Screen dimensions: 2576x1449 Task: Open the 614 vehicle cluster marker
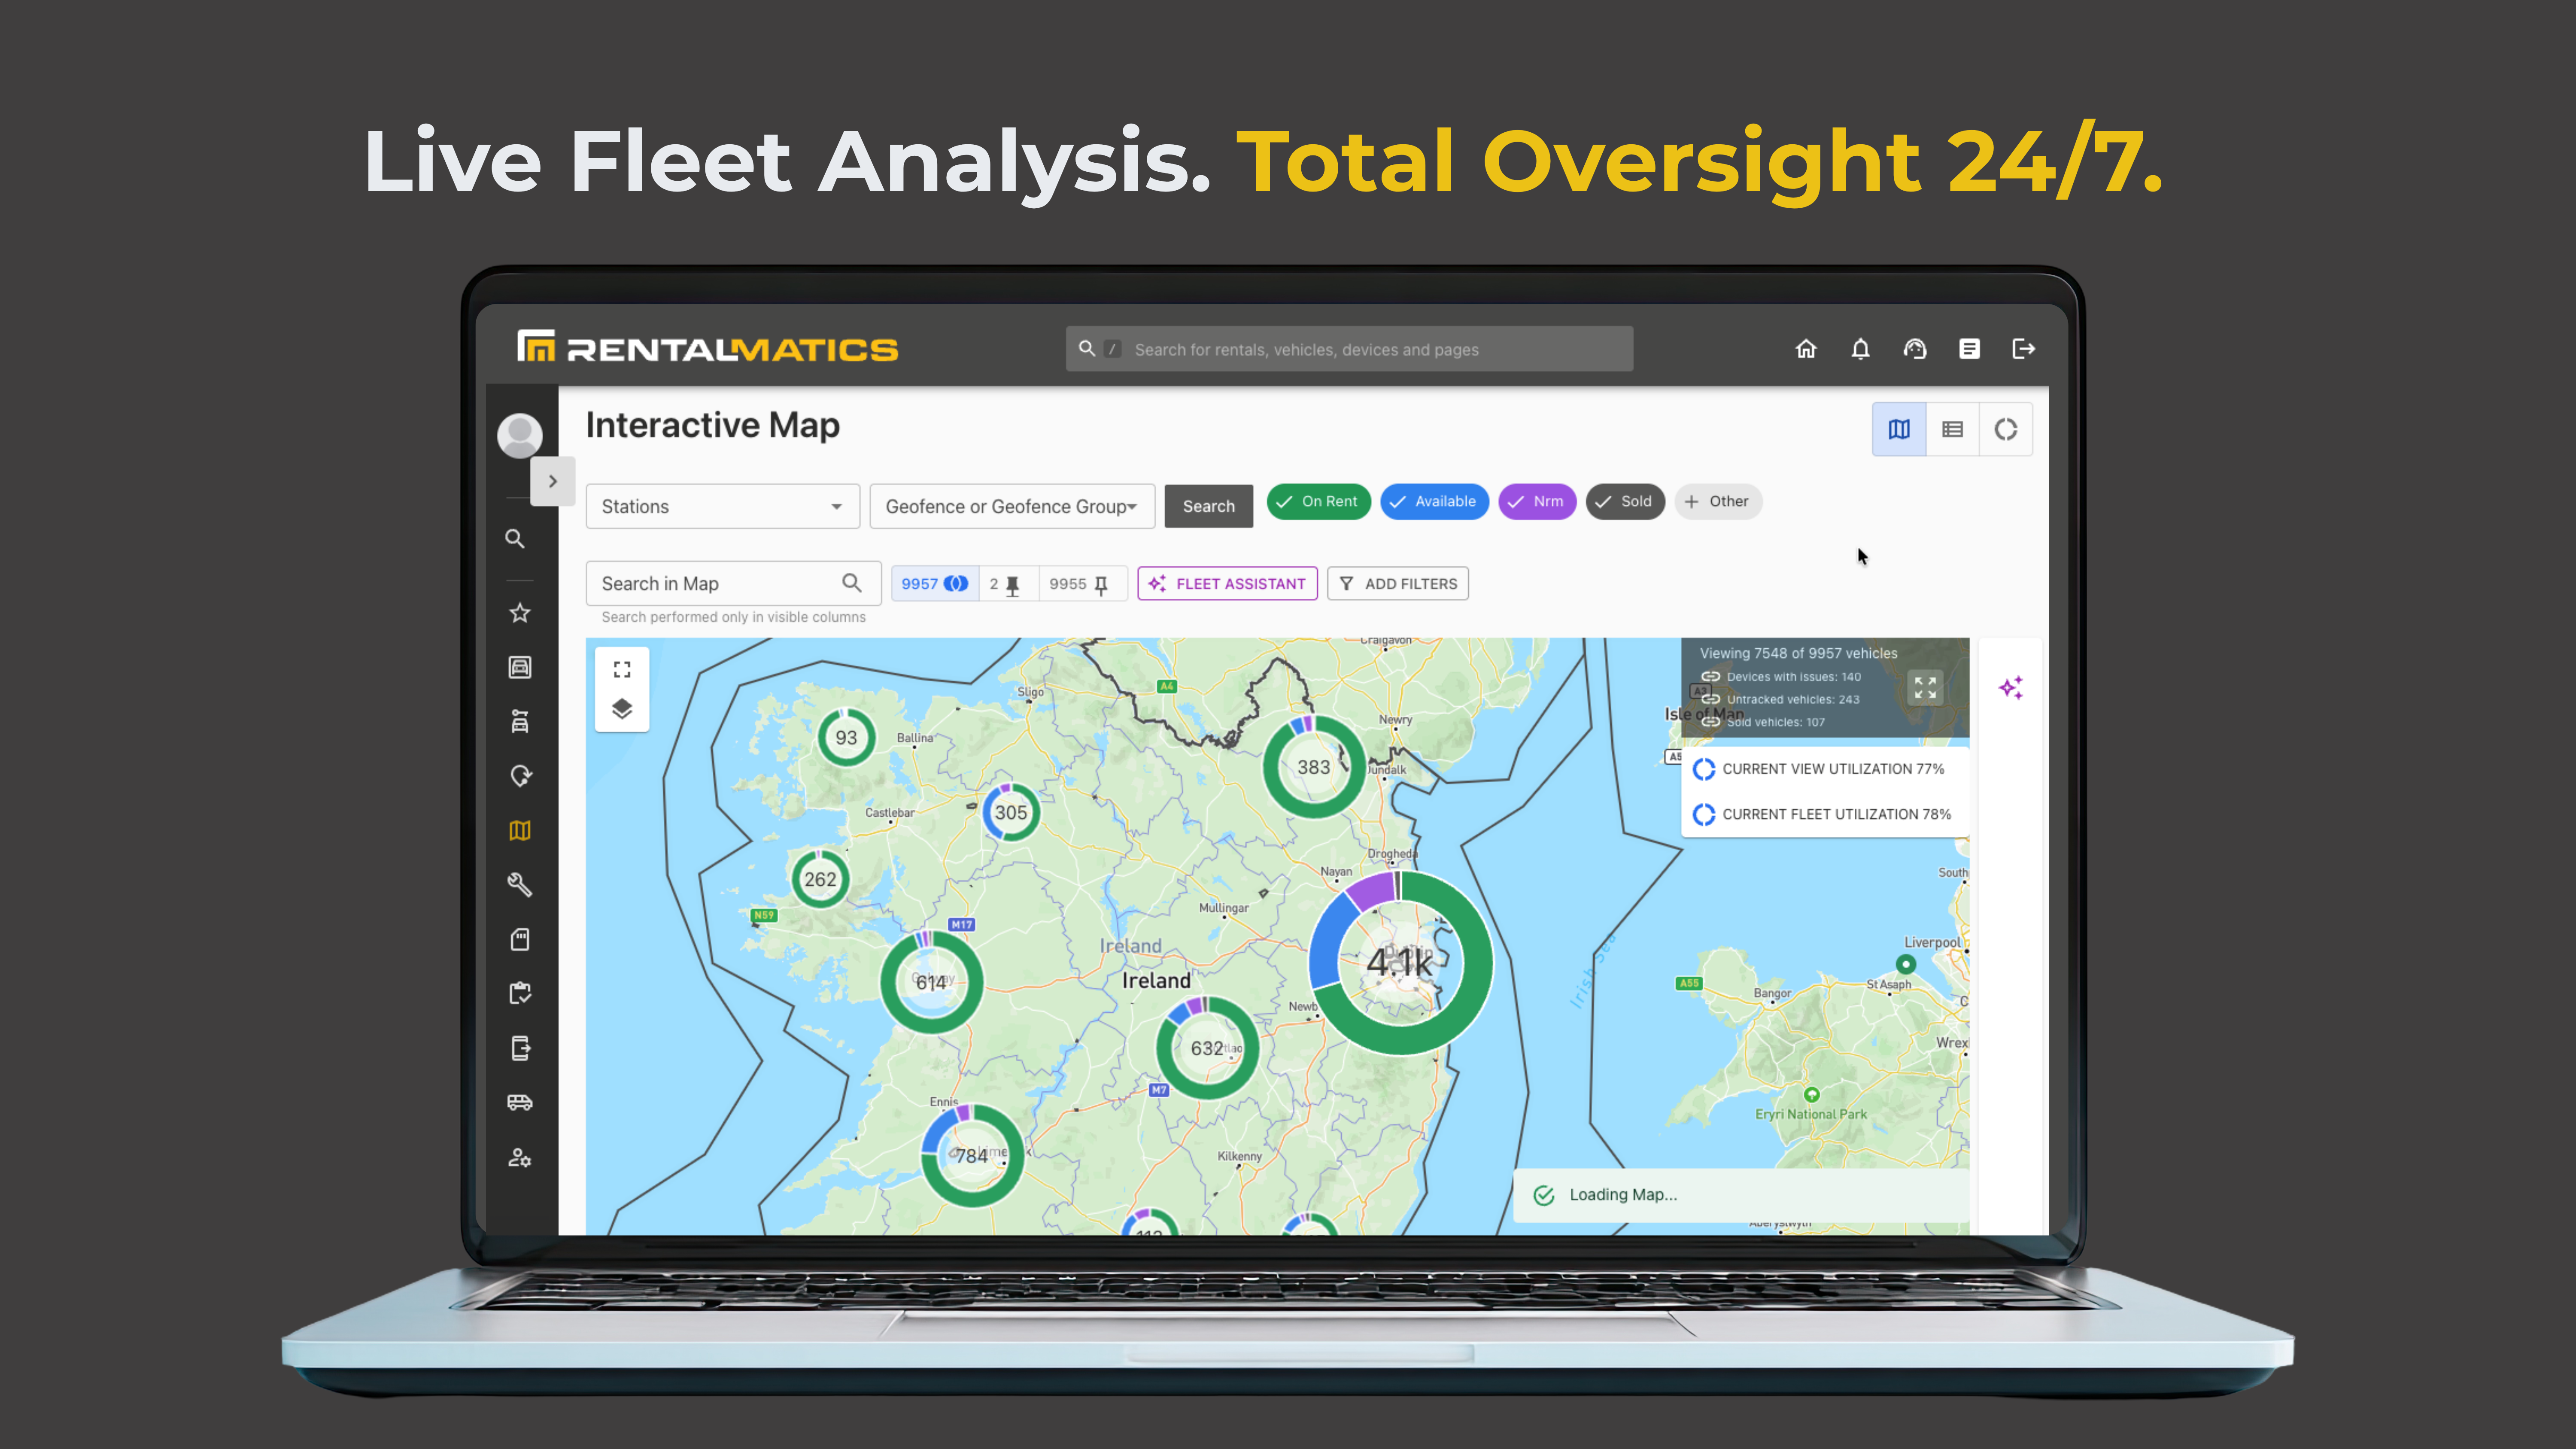point(932,982)
